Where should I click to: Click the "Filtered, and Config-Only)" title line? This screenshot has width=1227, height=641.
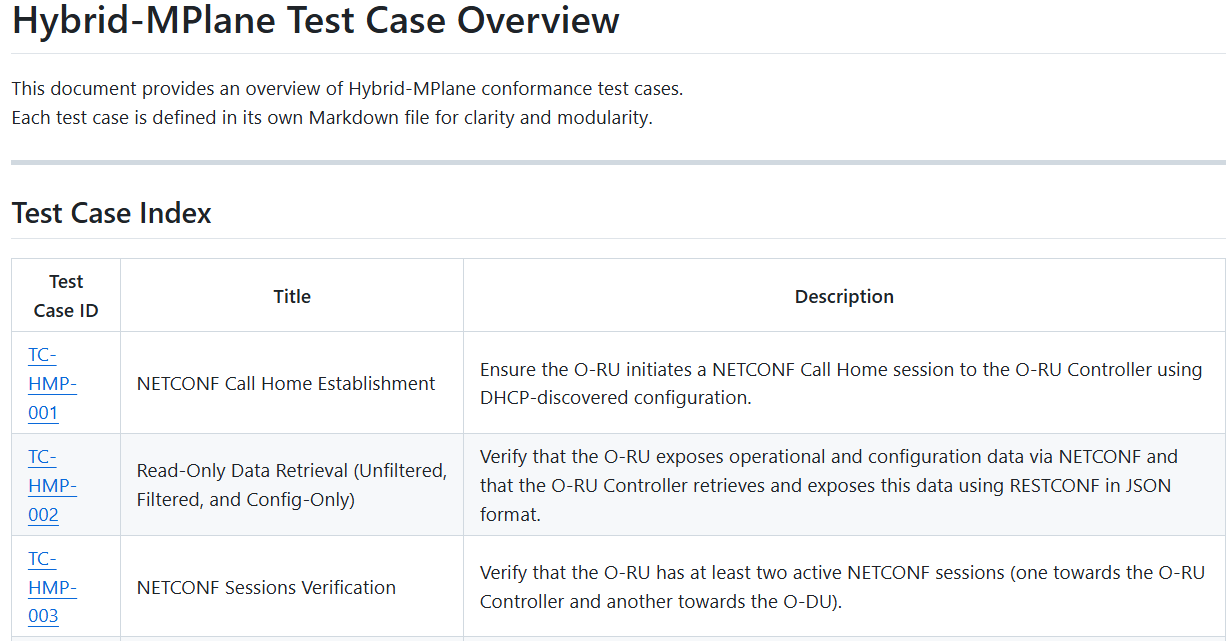point(246,499)
